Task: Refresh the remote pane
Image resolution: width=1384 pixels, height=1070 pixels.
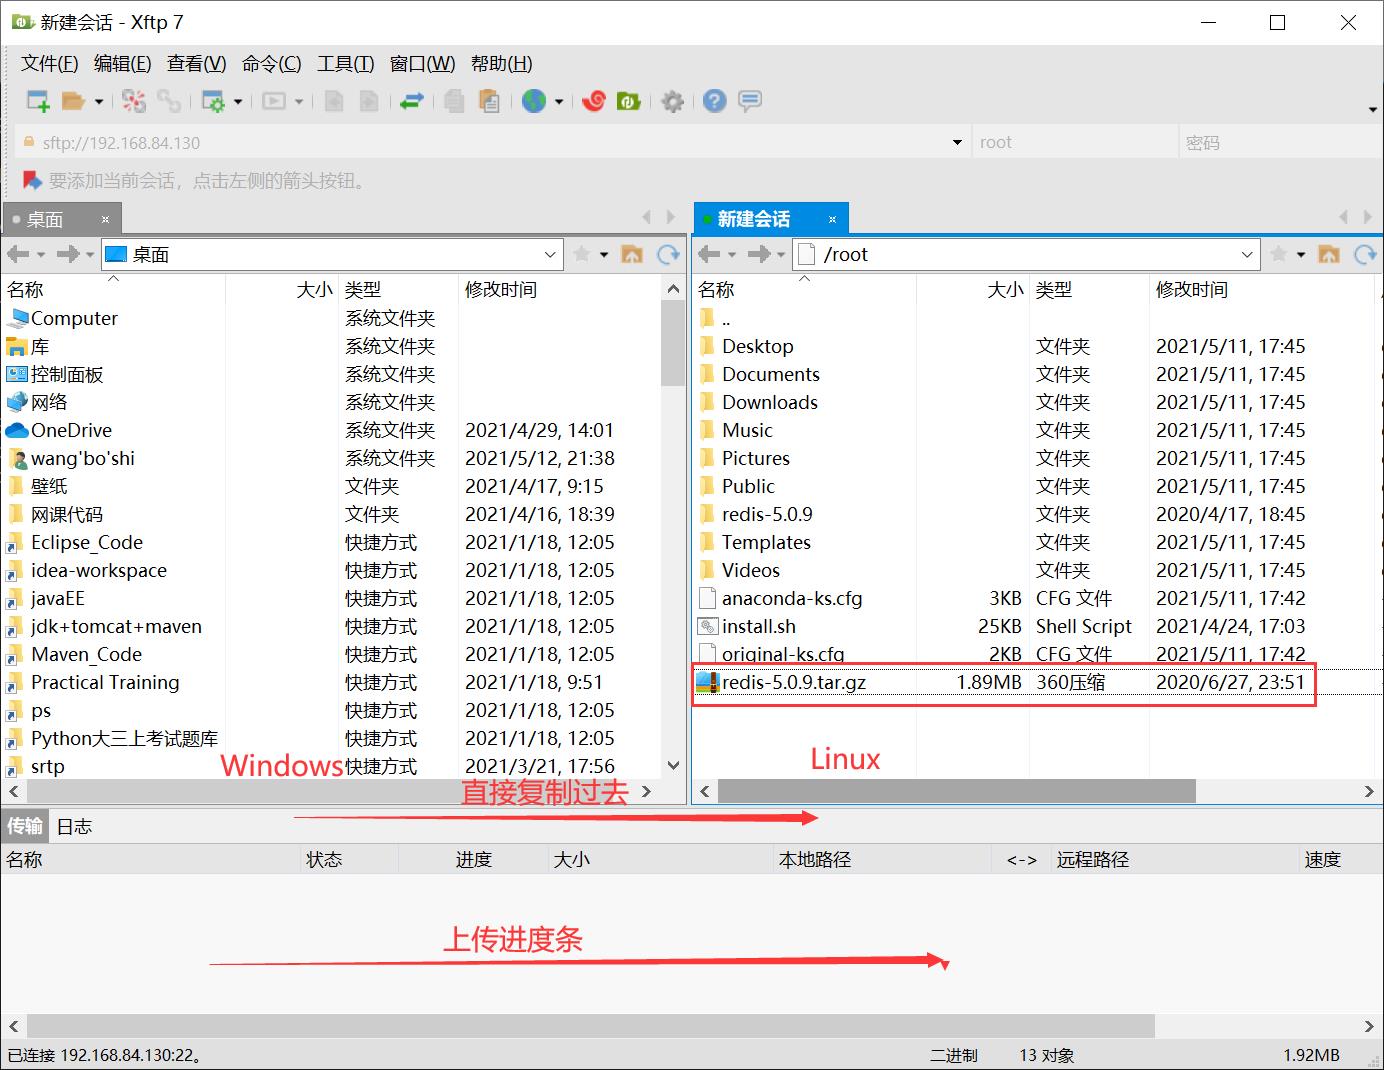Action: click(x=1365, y=254)
